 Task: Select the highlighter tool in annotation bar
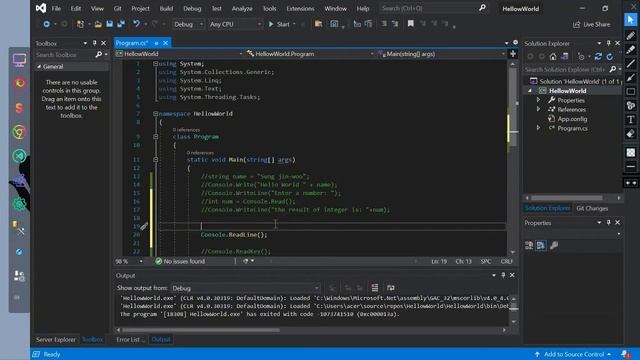pyautogui.click(x=631, y=49)
